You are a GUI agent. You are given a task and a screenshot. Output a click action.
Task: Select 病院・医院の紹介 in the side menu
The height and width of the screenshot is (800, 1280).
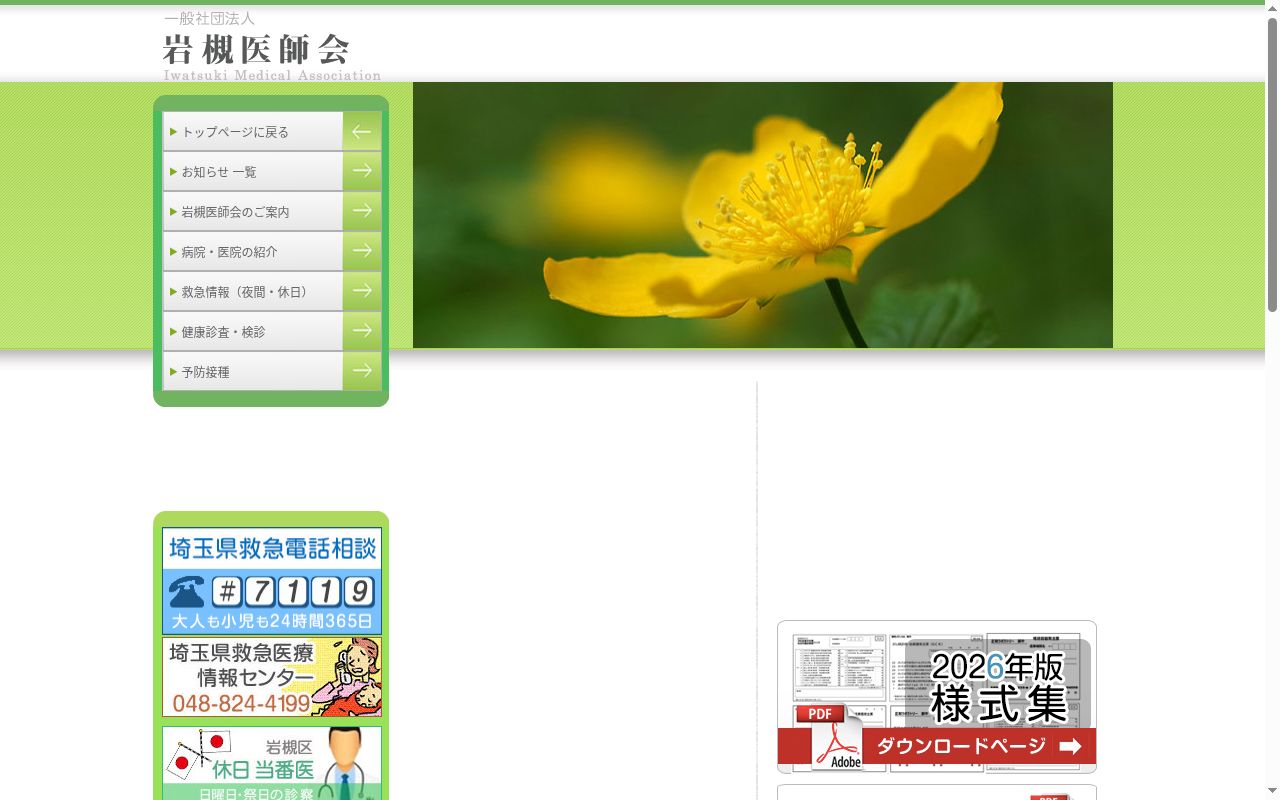click(272, 251)
